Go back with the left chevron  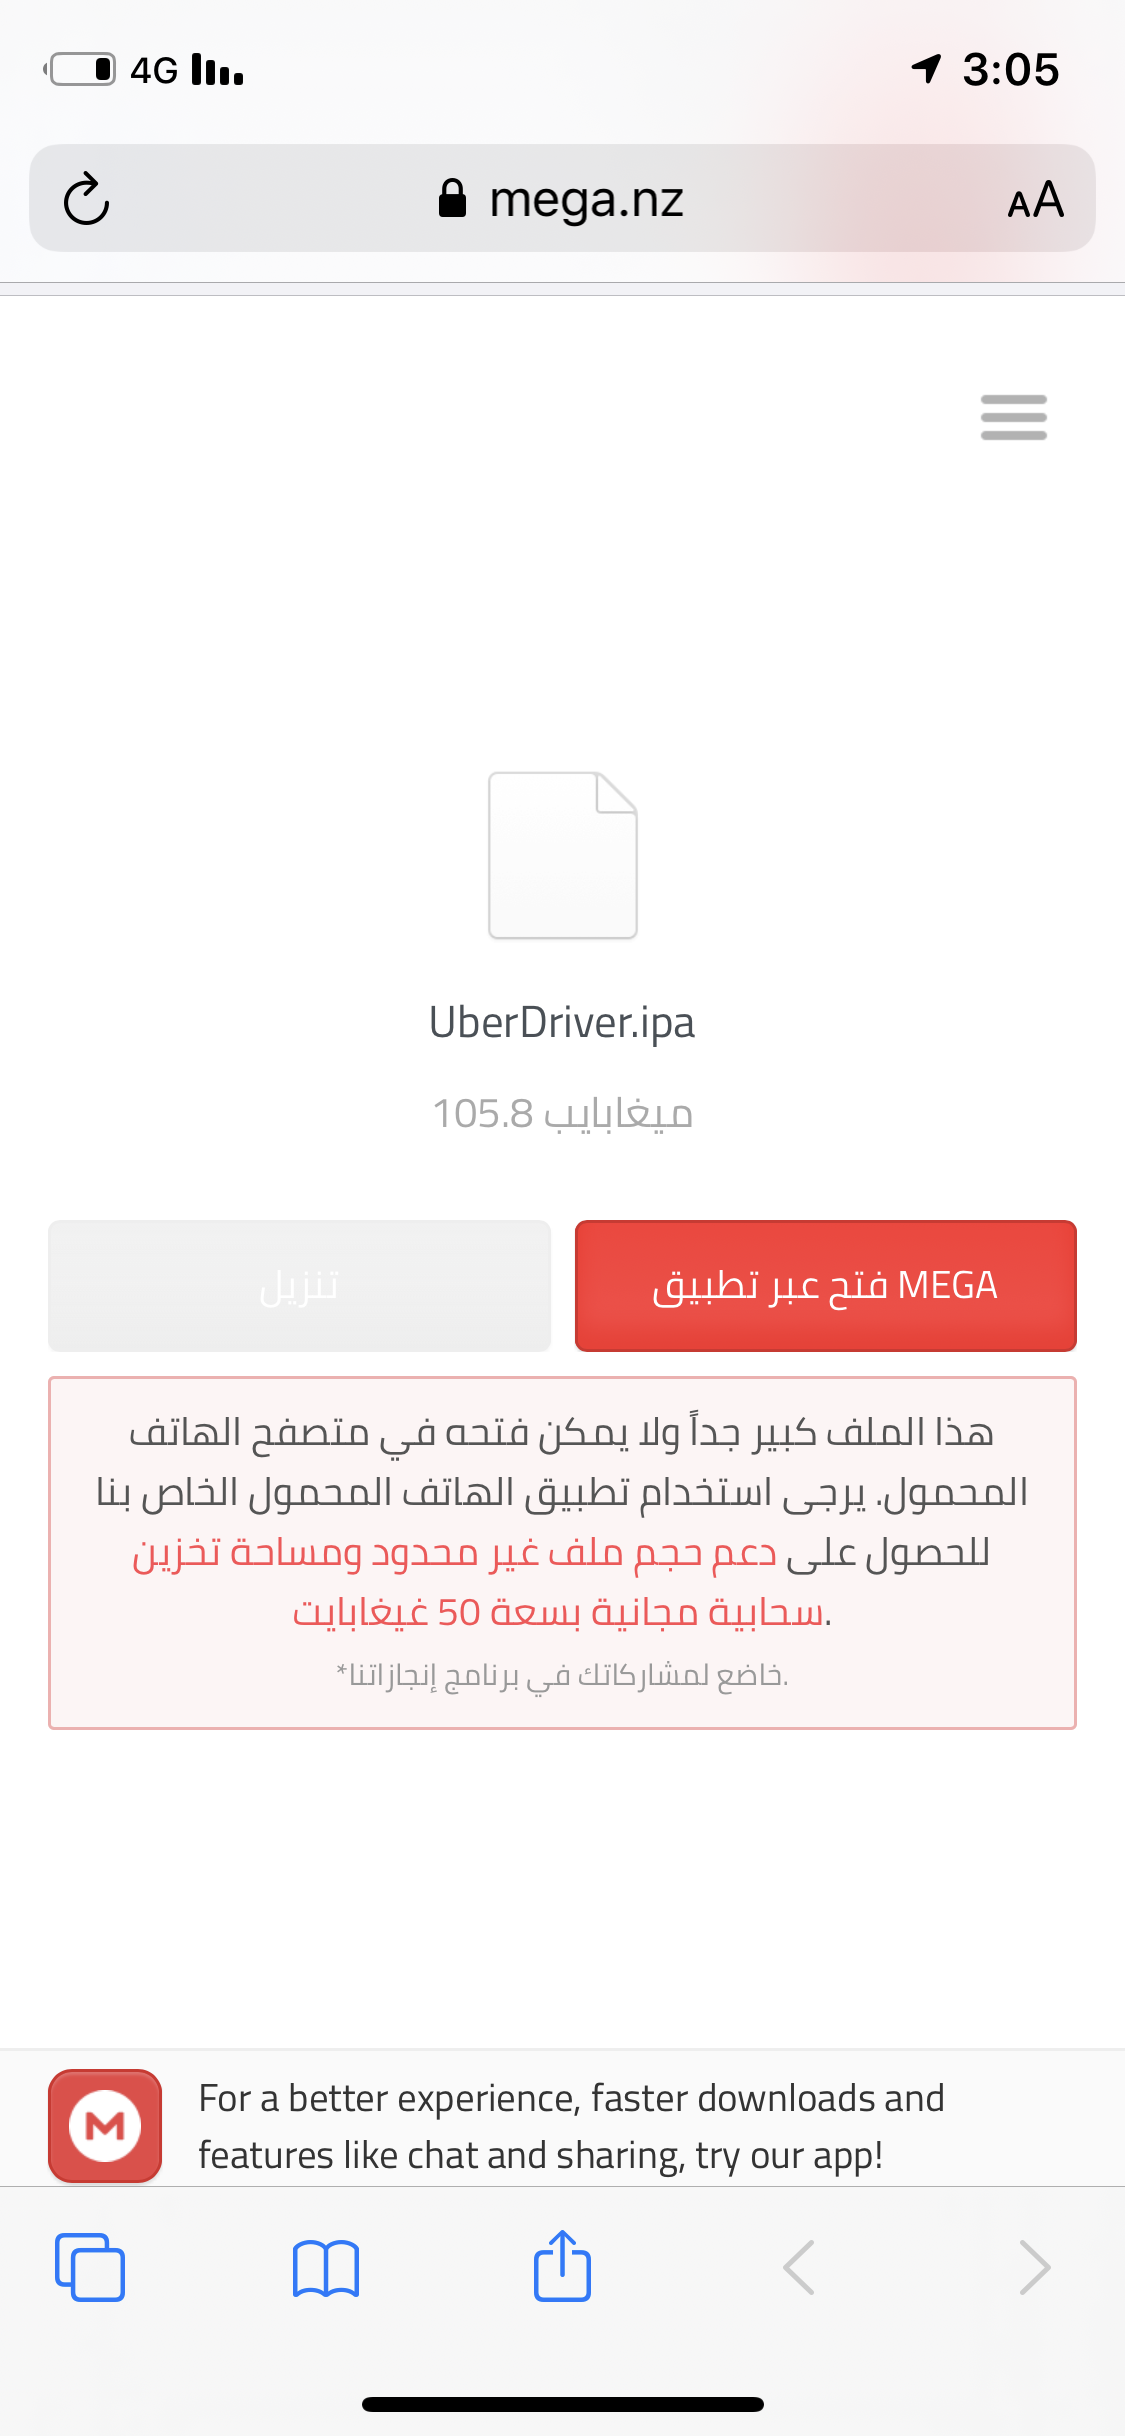tap(799, 2267)
